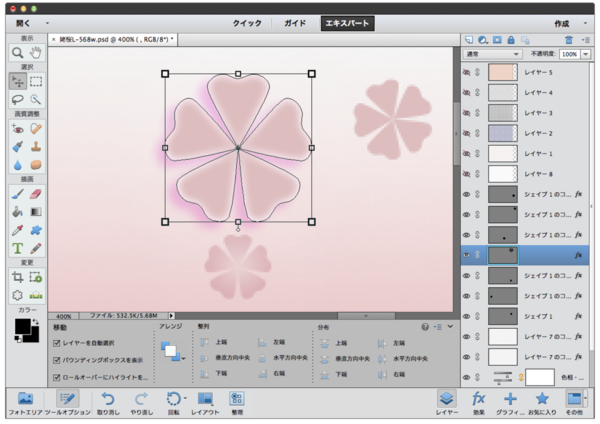Create new adjustment layer icon
Image resolution: width=600 pixels, height=424 pixels.
tap(483, 40)
